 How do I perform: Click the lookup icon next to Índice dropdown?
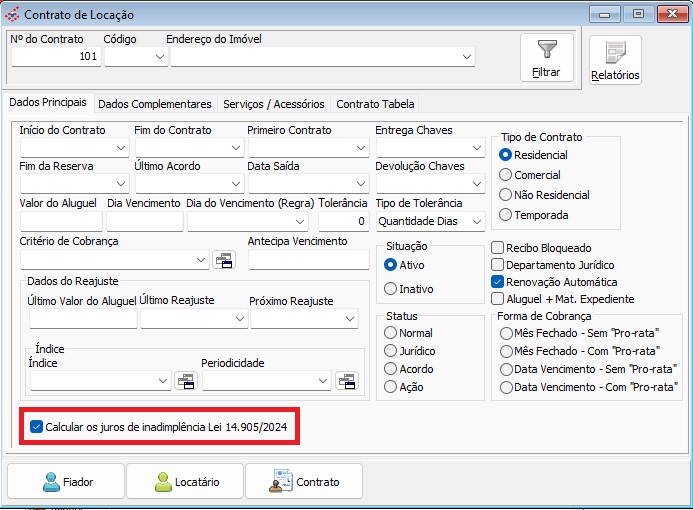[185, 381]
